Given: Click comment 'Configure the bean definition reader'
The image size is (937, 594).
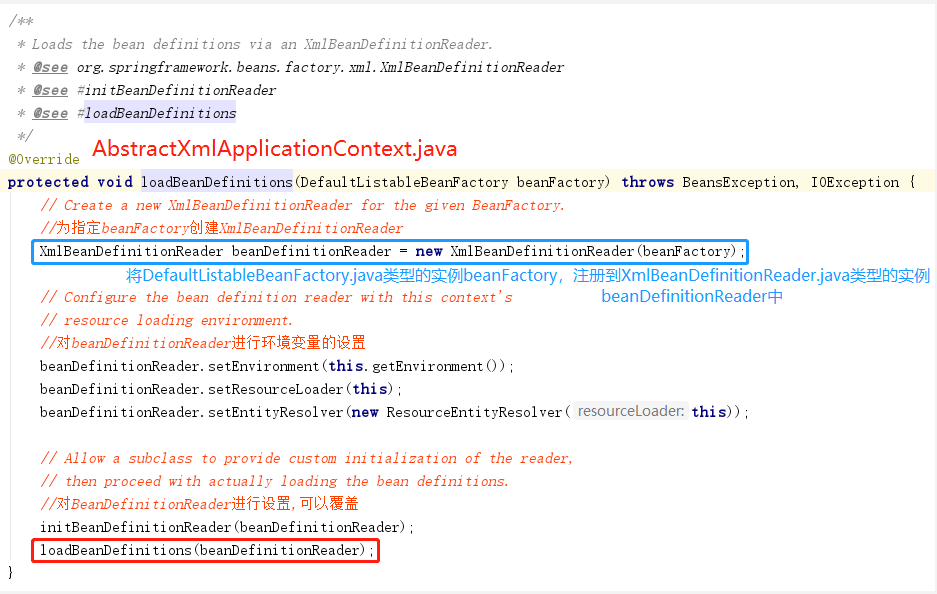Looking at the screenshot, I should pos(276,298).
